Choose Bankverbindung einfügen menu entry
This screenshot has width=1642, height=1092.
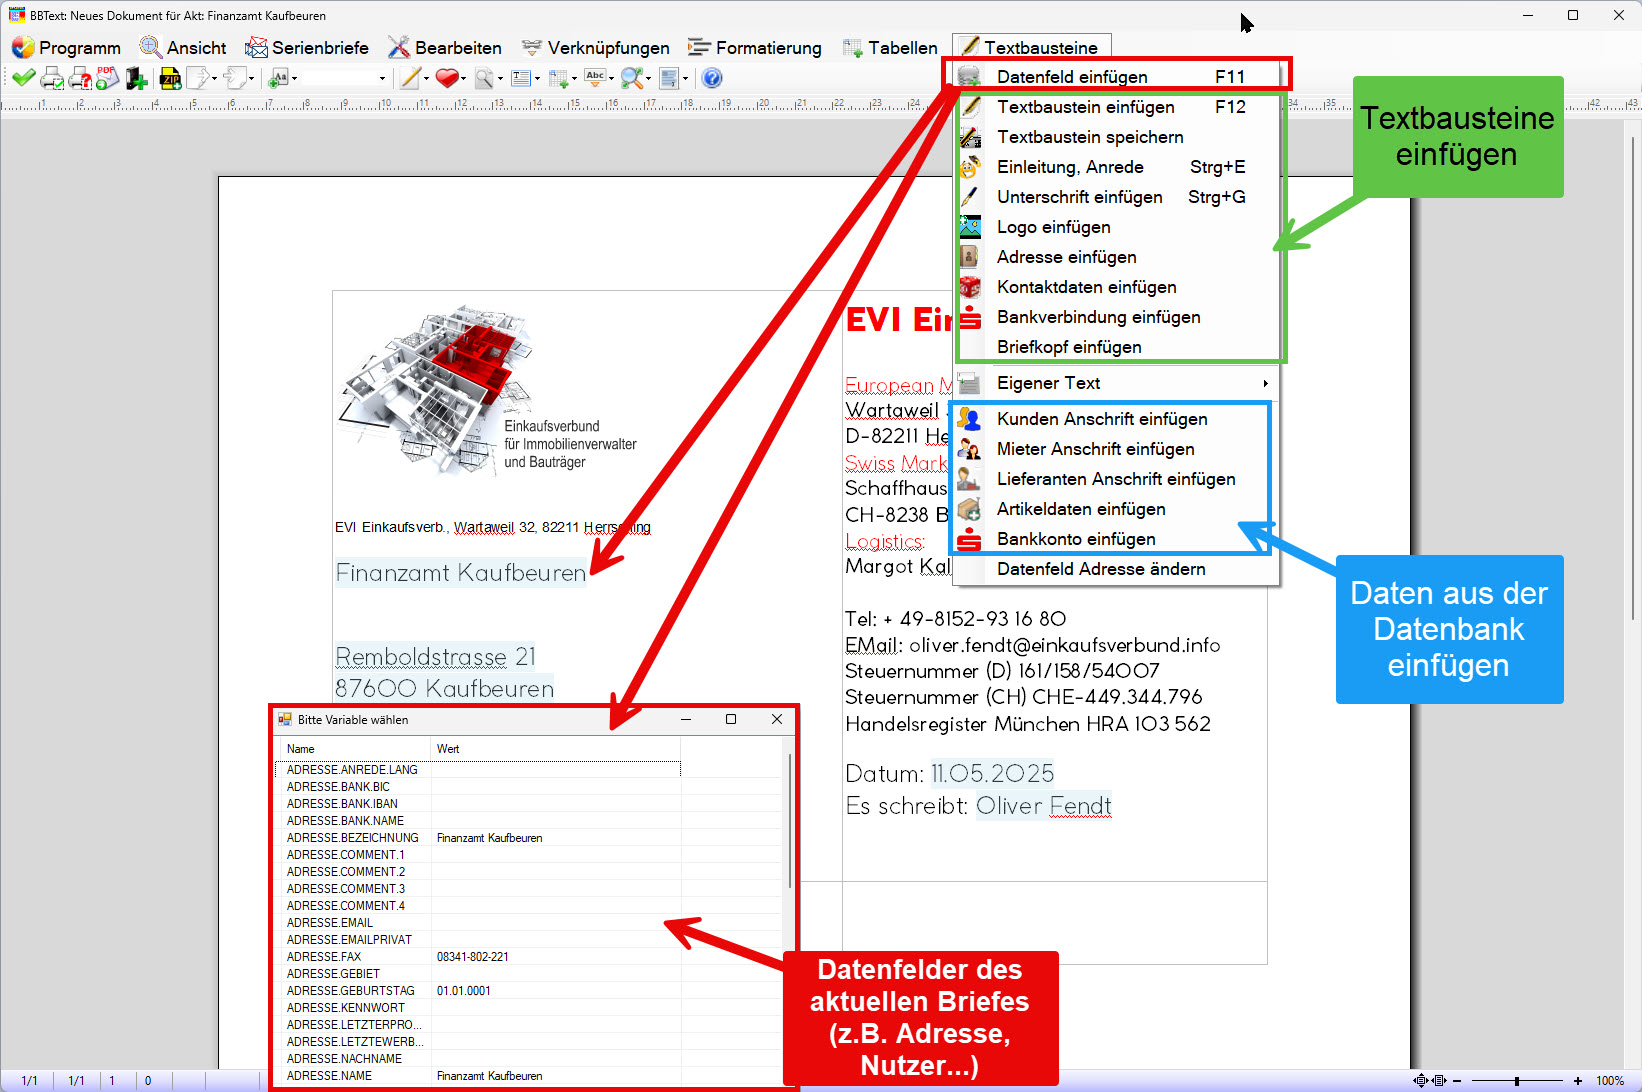[1117, 317]
